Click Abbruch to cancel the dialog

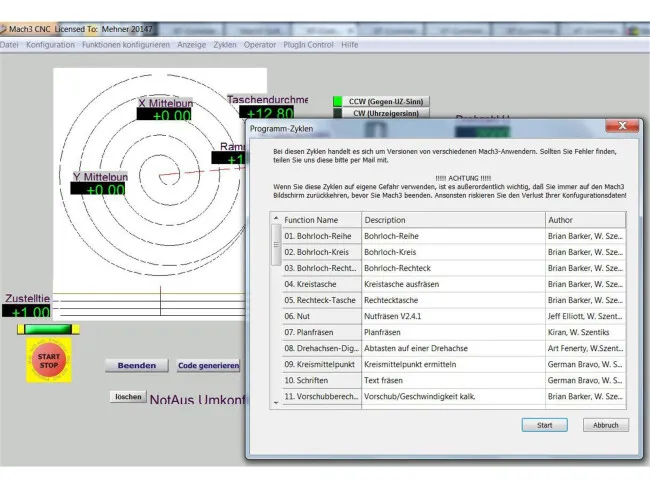606,425
